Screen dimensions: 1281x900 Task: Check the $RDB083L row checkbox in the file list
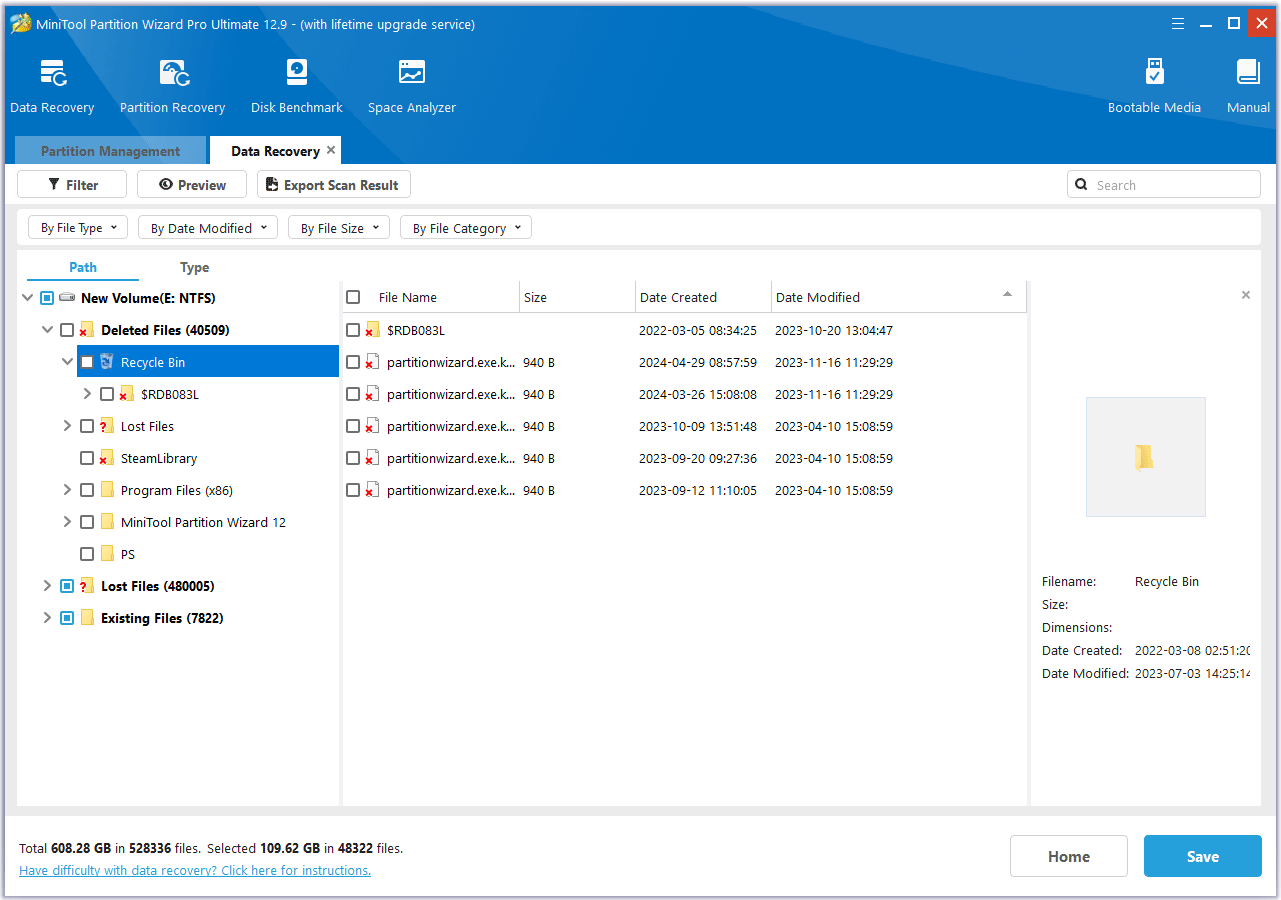[353, 330]
